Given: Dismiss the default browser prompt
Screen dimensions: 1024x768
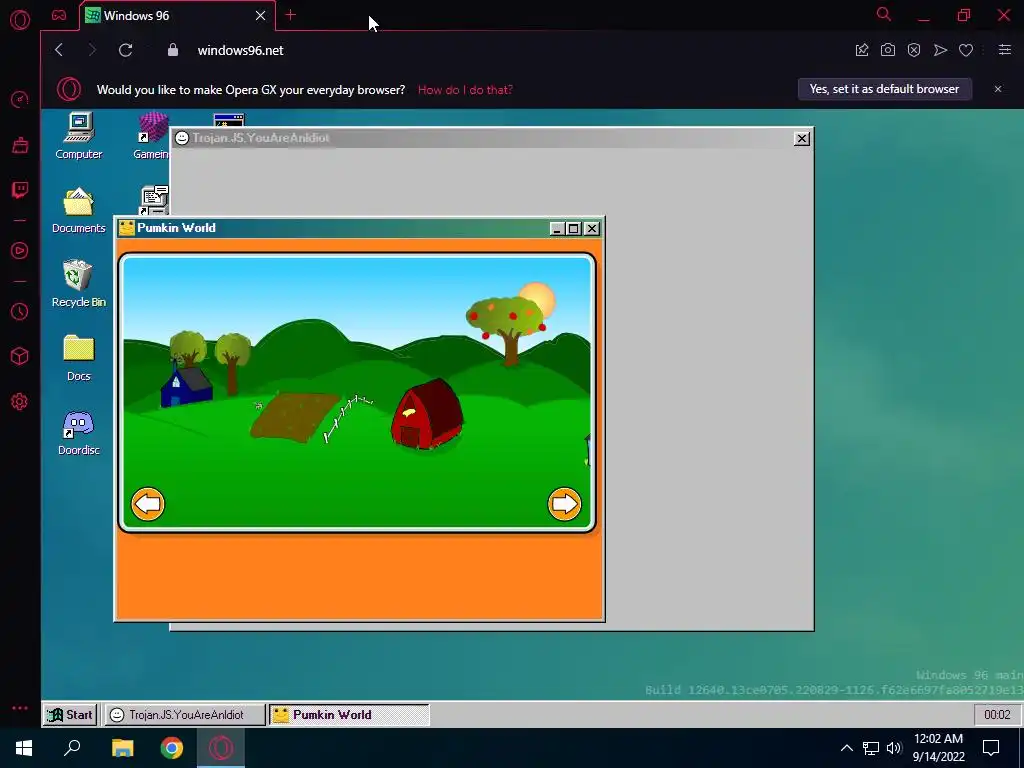Looking at the screenshot, I should click(998, 89).
